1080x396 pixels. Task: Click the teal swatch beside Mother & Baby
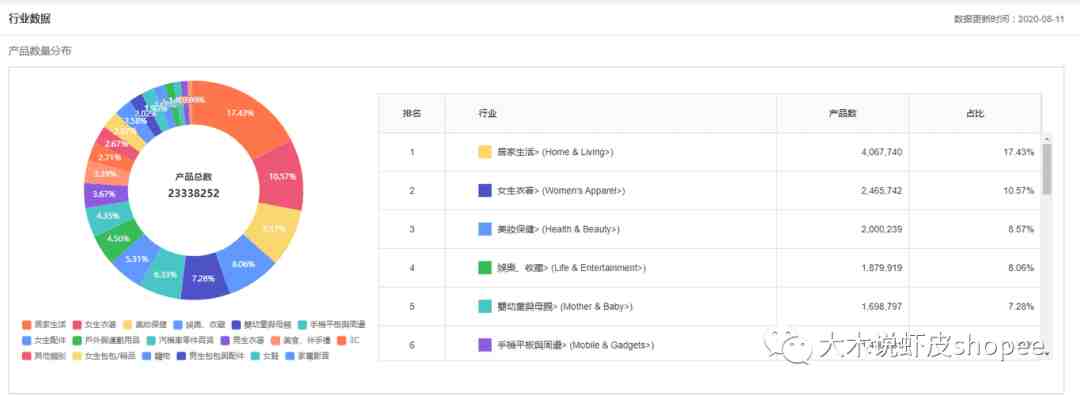tap(485, 306)
